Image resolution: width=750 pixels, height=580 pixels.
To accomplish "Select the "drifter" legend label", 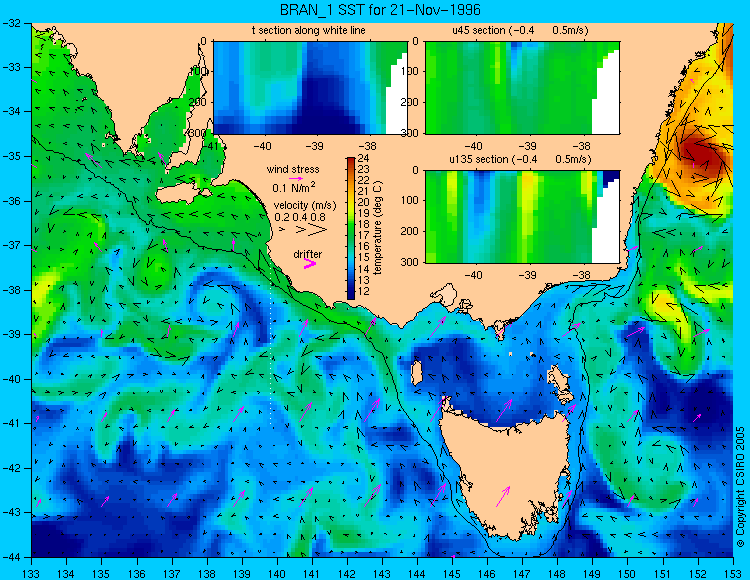I will coord(308,254).
